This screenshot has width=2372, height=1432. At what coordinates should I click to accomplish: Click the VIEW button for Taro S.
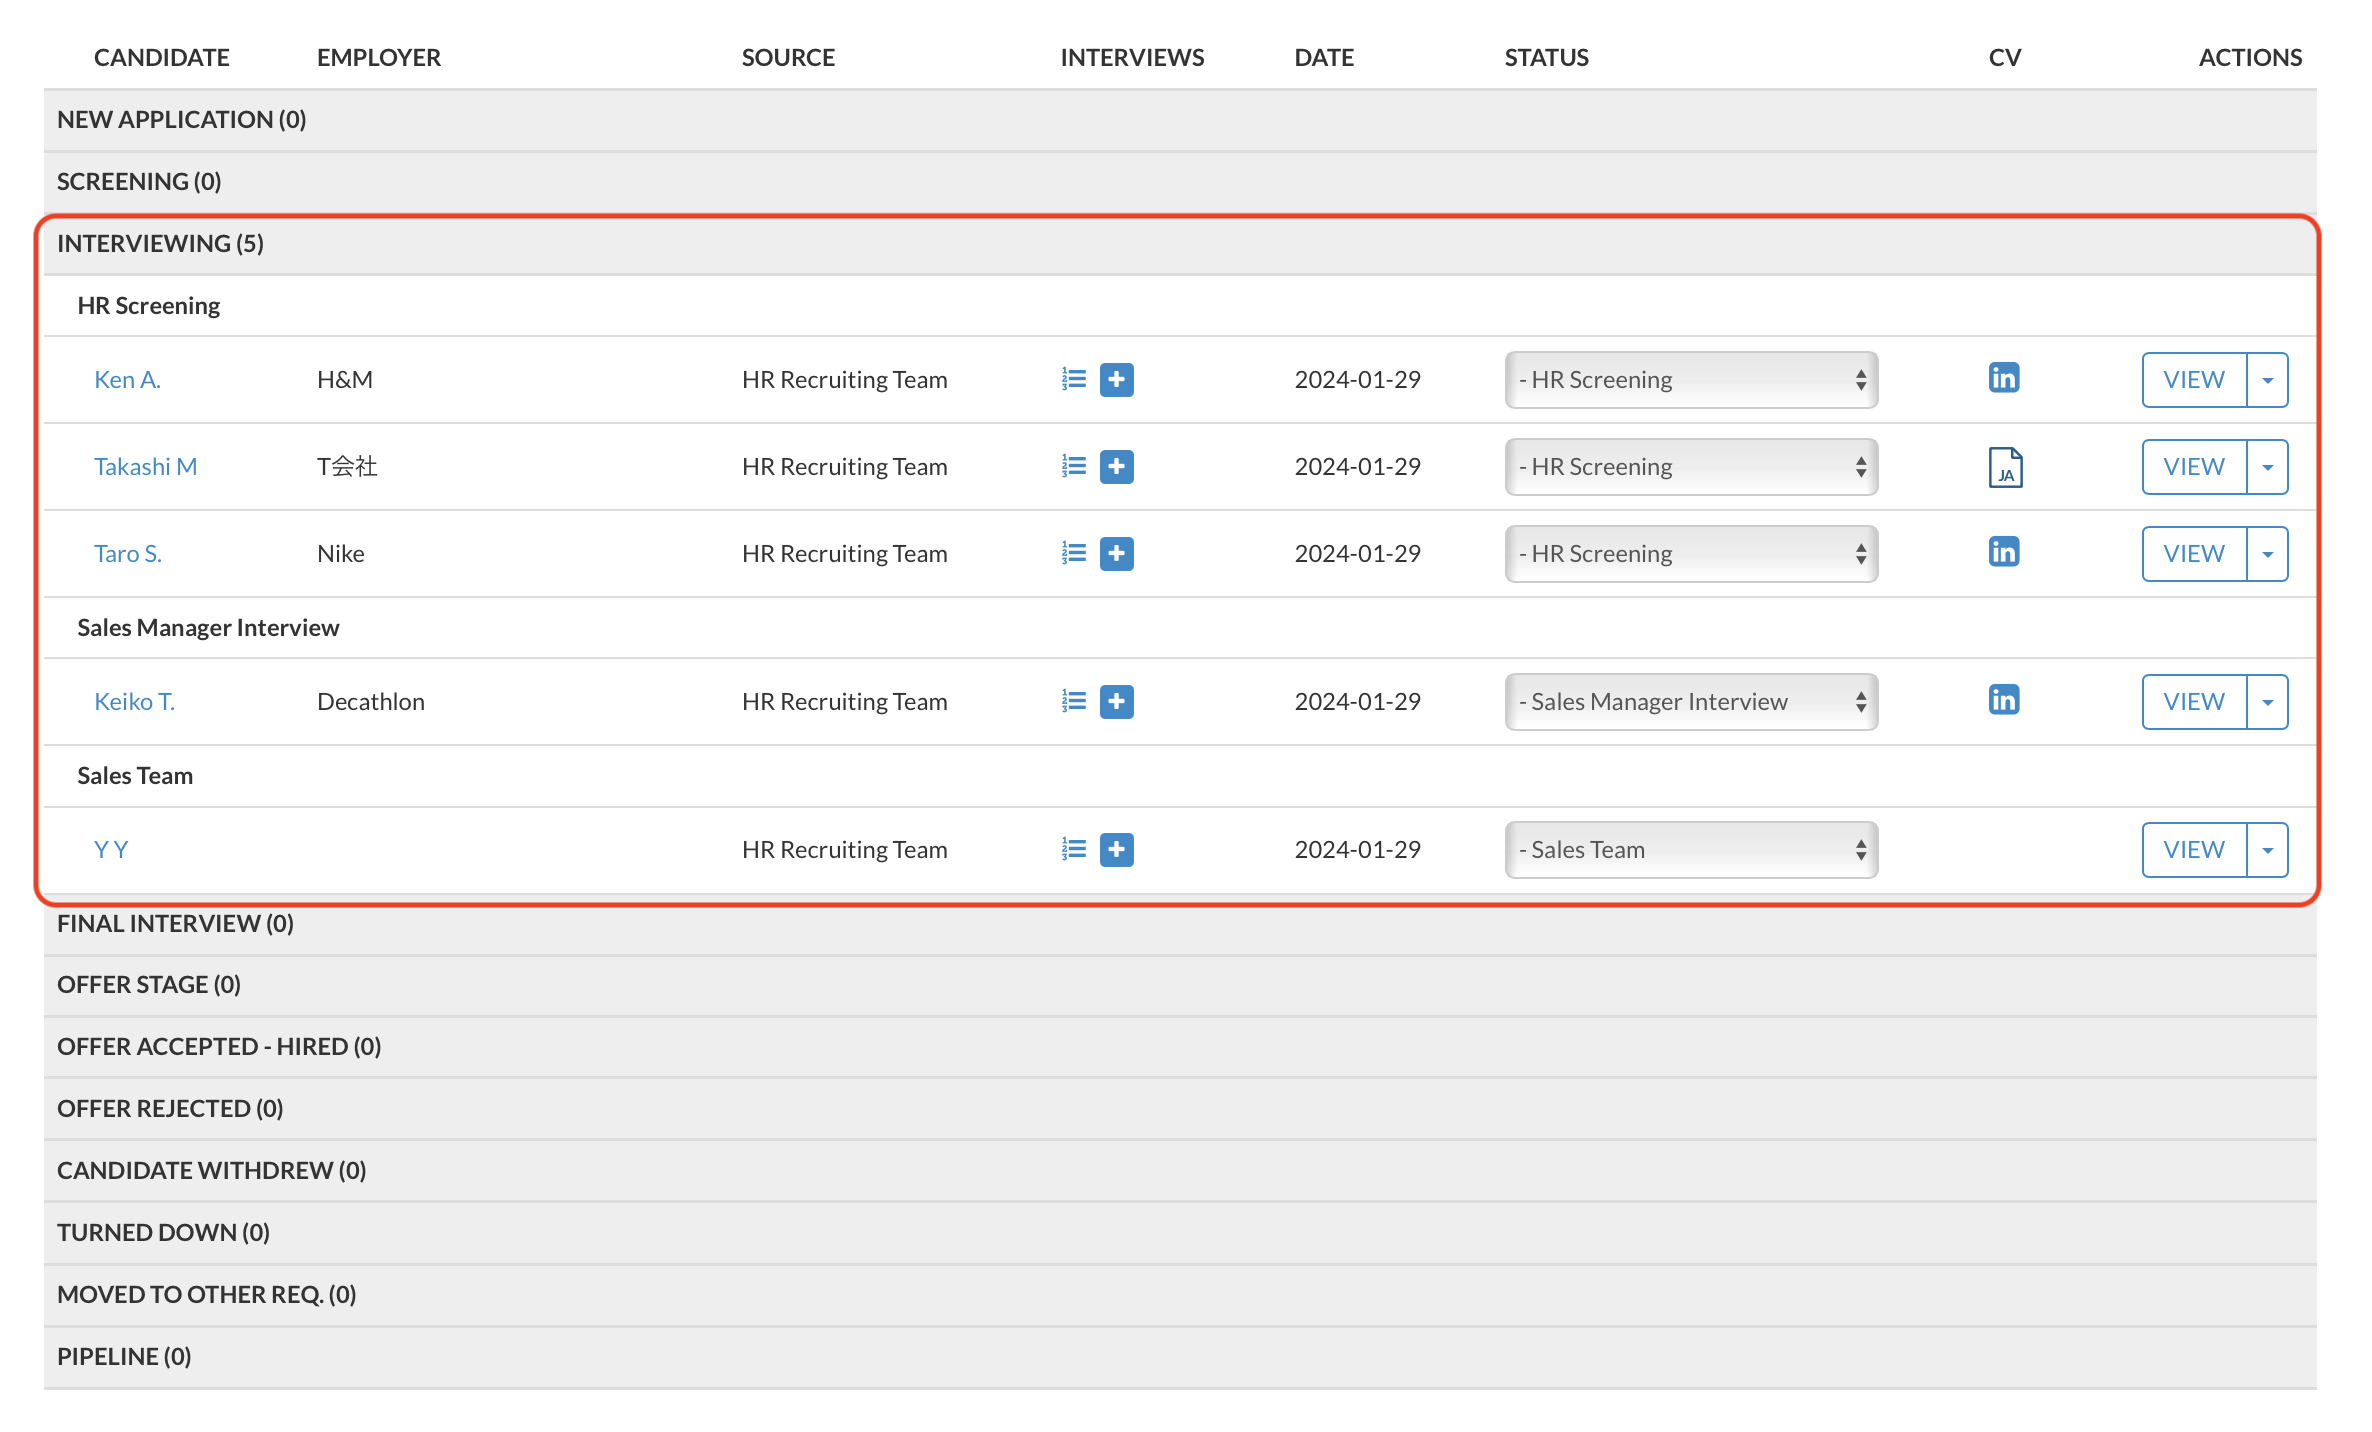[x=2193, y=553]
